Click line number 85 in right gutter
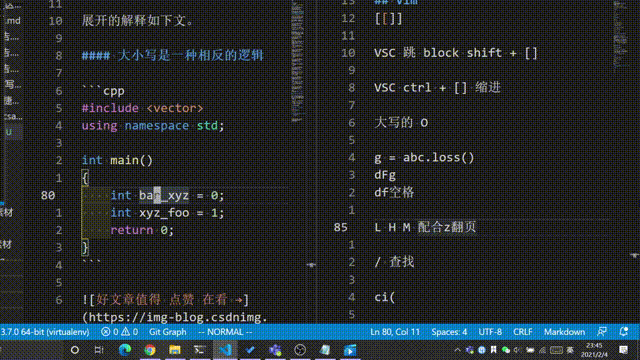 point(340,227)
